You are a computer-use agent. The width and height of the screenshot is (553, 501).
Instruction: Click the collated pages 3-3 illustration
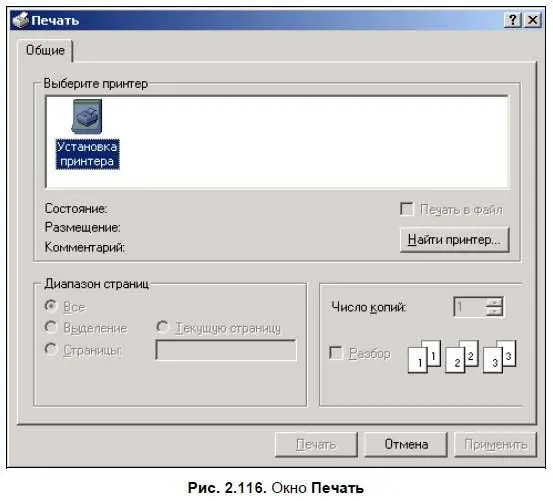tap(499, 356)
